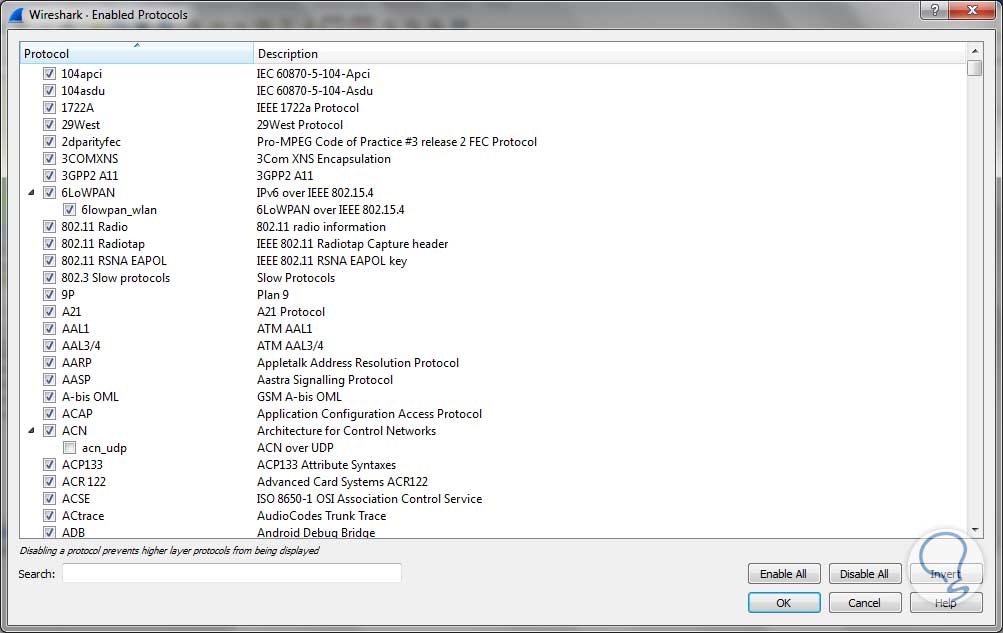Click description 'ACN over UDP'
The height and width of the screenshot is (633, 1003).
pyautogui.click(x=295, y=448)
